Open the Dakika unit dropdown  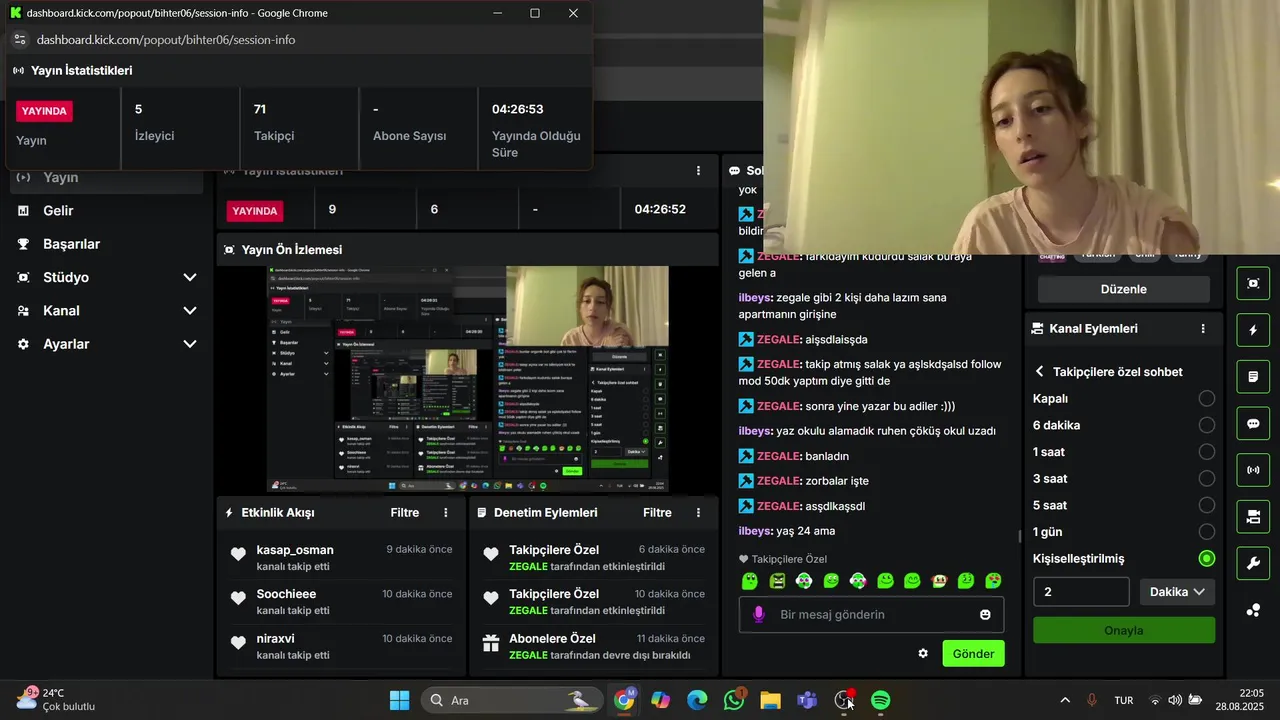[1177, 592]
